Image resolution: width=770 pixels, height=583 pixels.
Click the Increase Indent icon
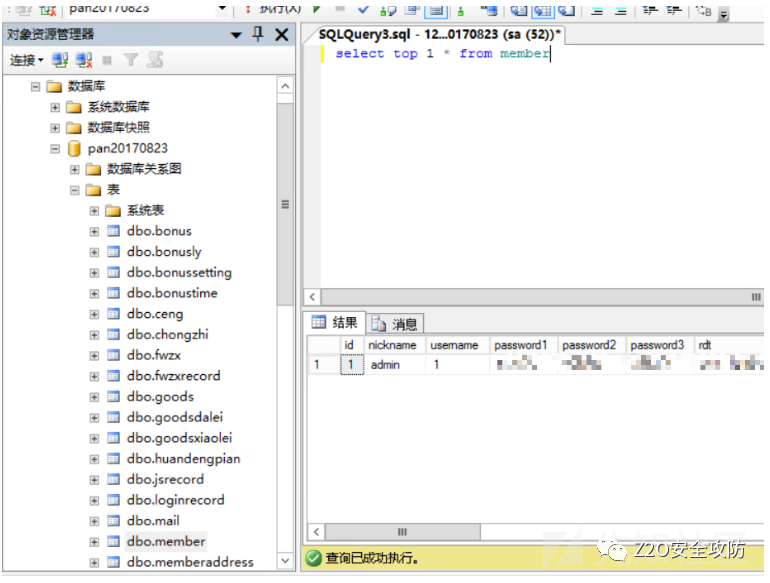click(x=673, y=10)
